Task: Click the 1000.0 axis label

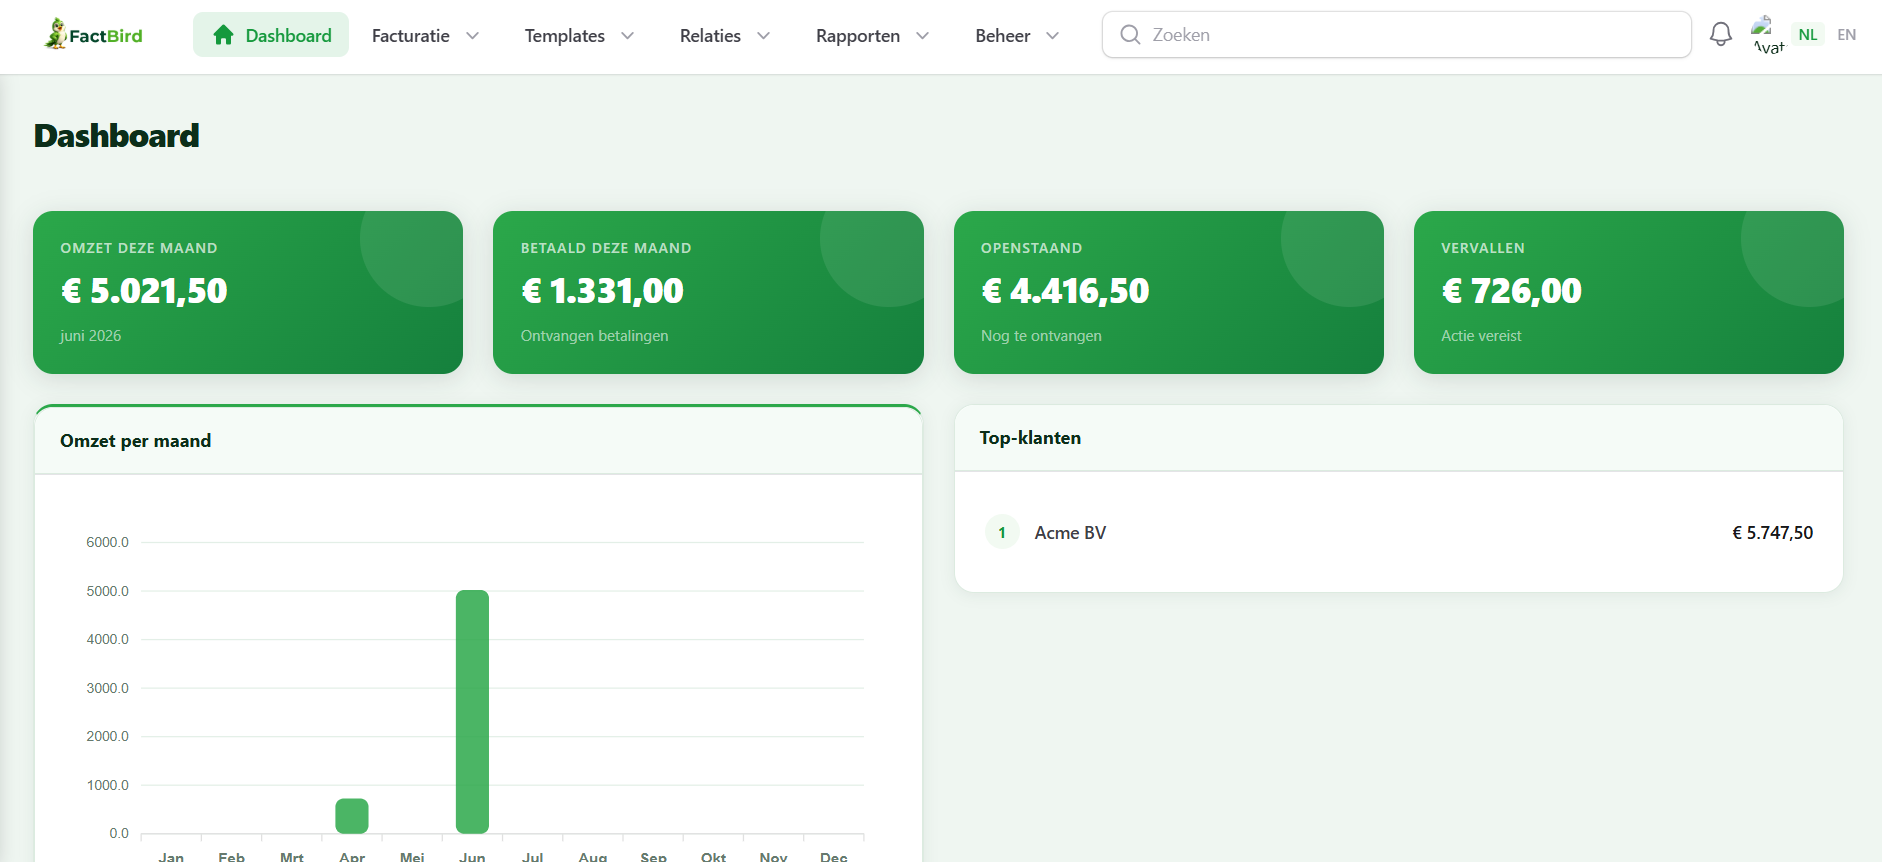Action: 108,785
